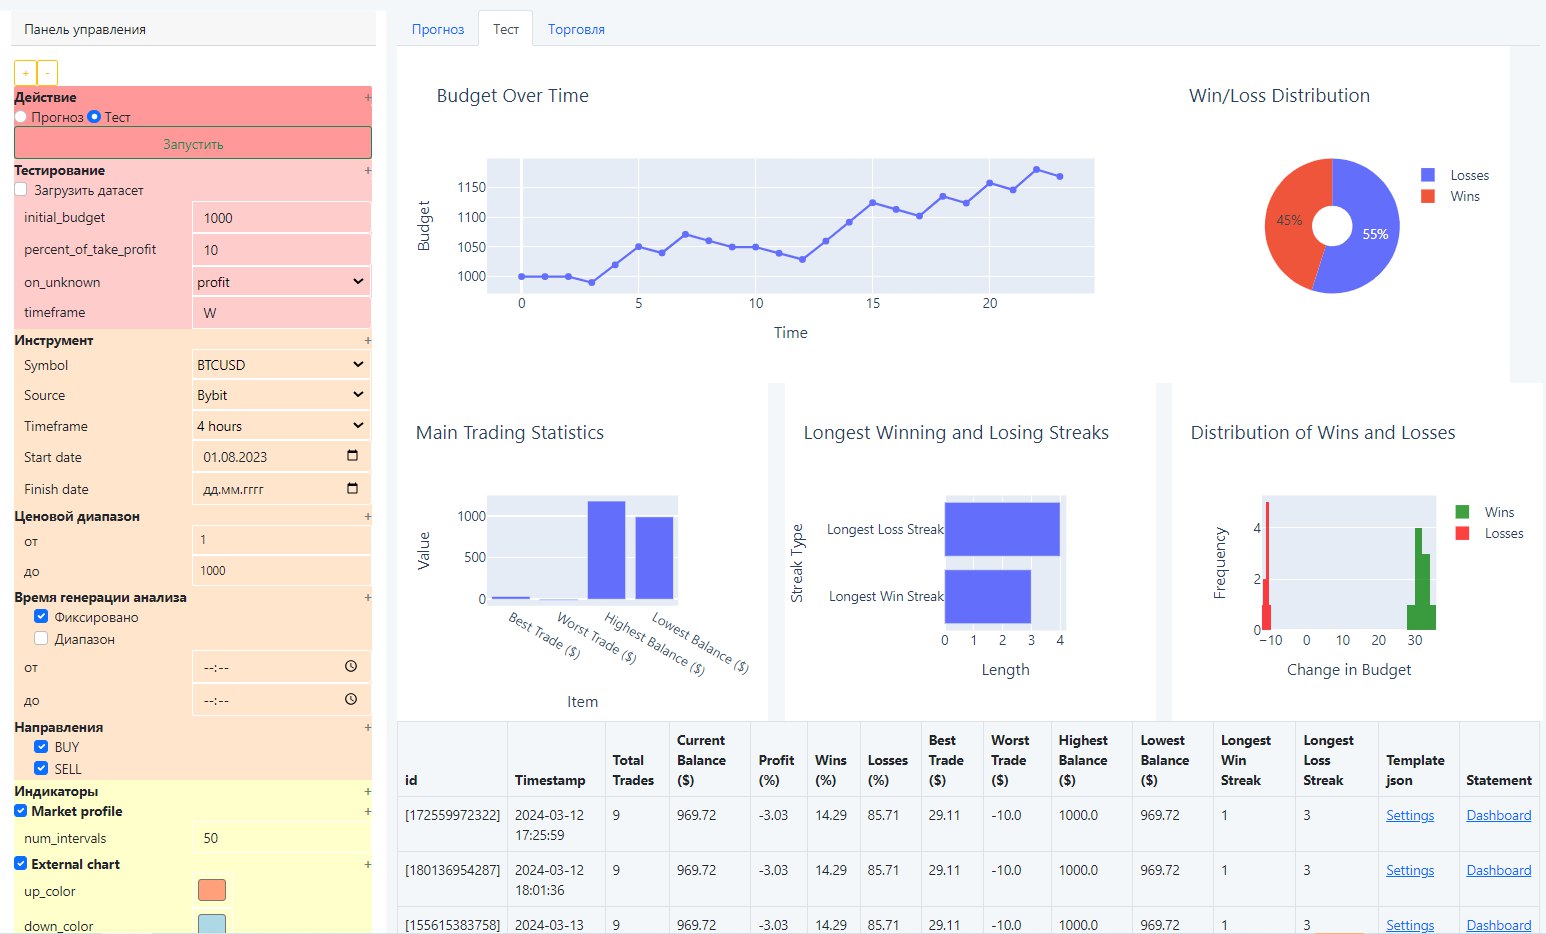Switch to the Торговля tab
The width and height of the screenshot is (1546, 934).
coord(576,29)
